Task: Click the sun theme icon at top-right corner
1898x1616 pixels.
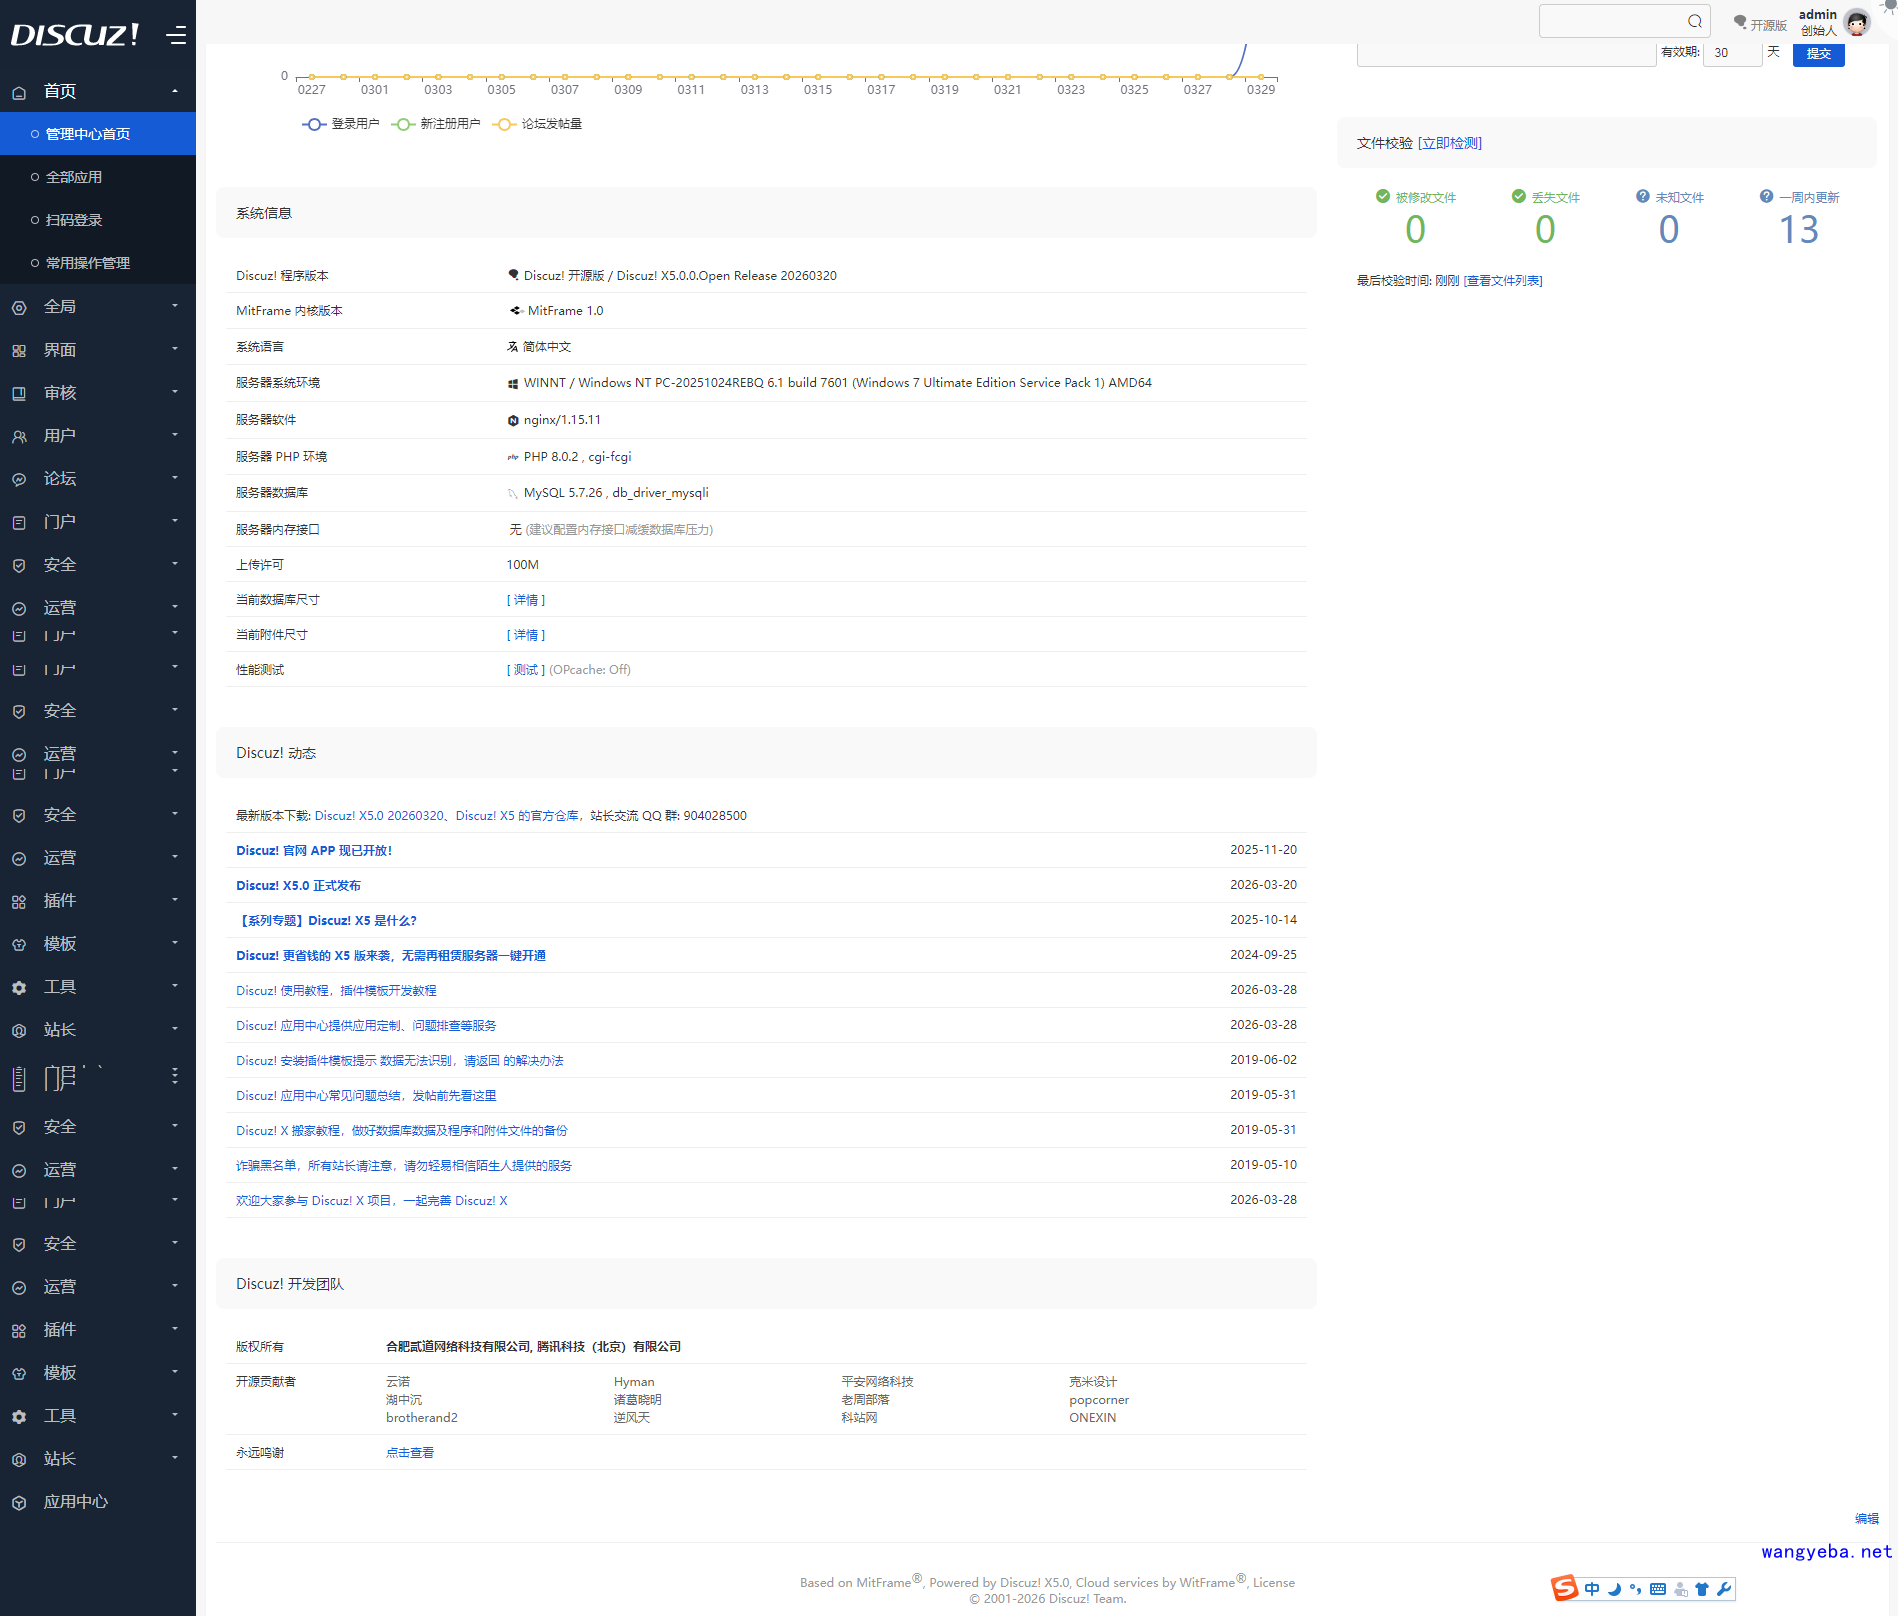Action: [1889, 5]
